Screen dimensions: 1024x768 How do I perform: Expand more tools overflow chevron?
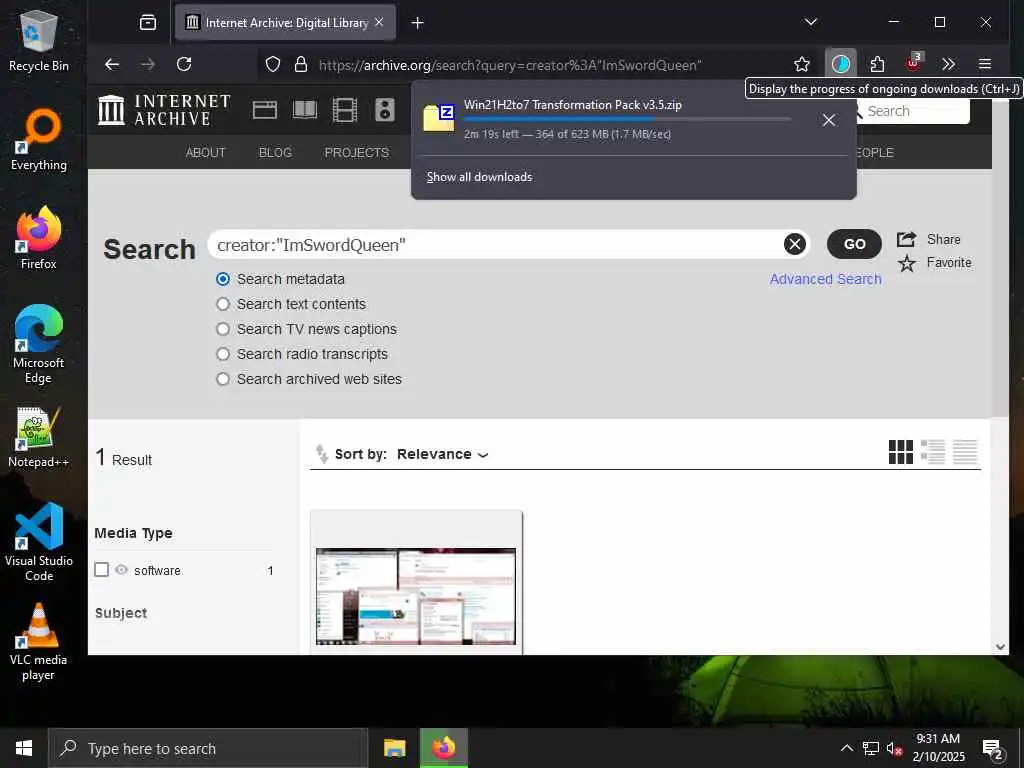[949, 64]
